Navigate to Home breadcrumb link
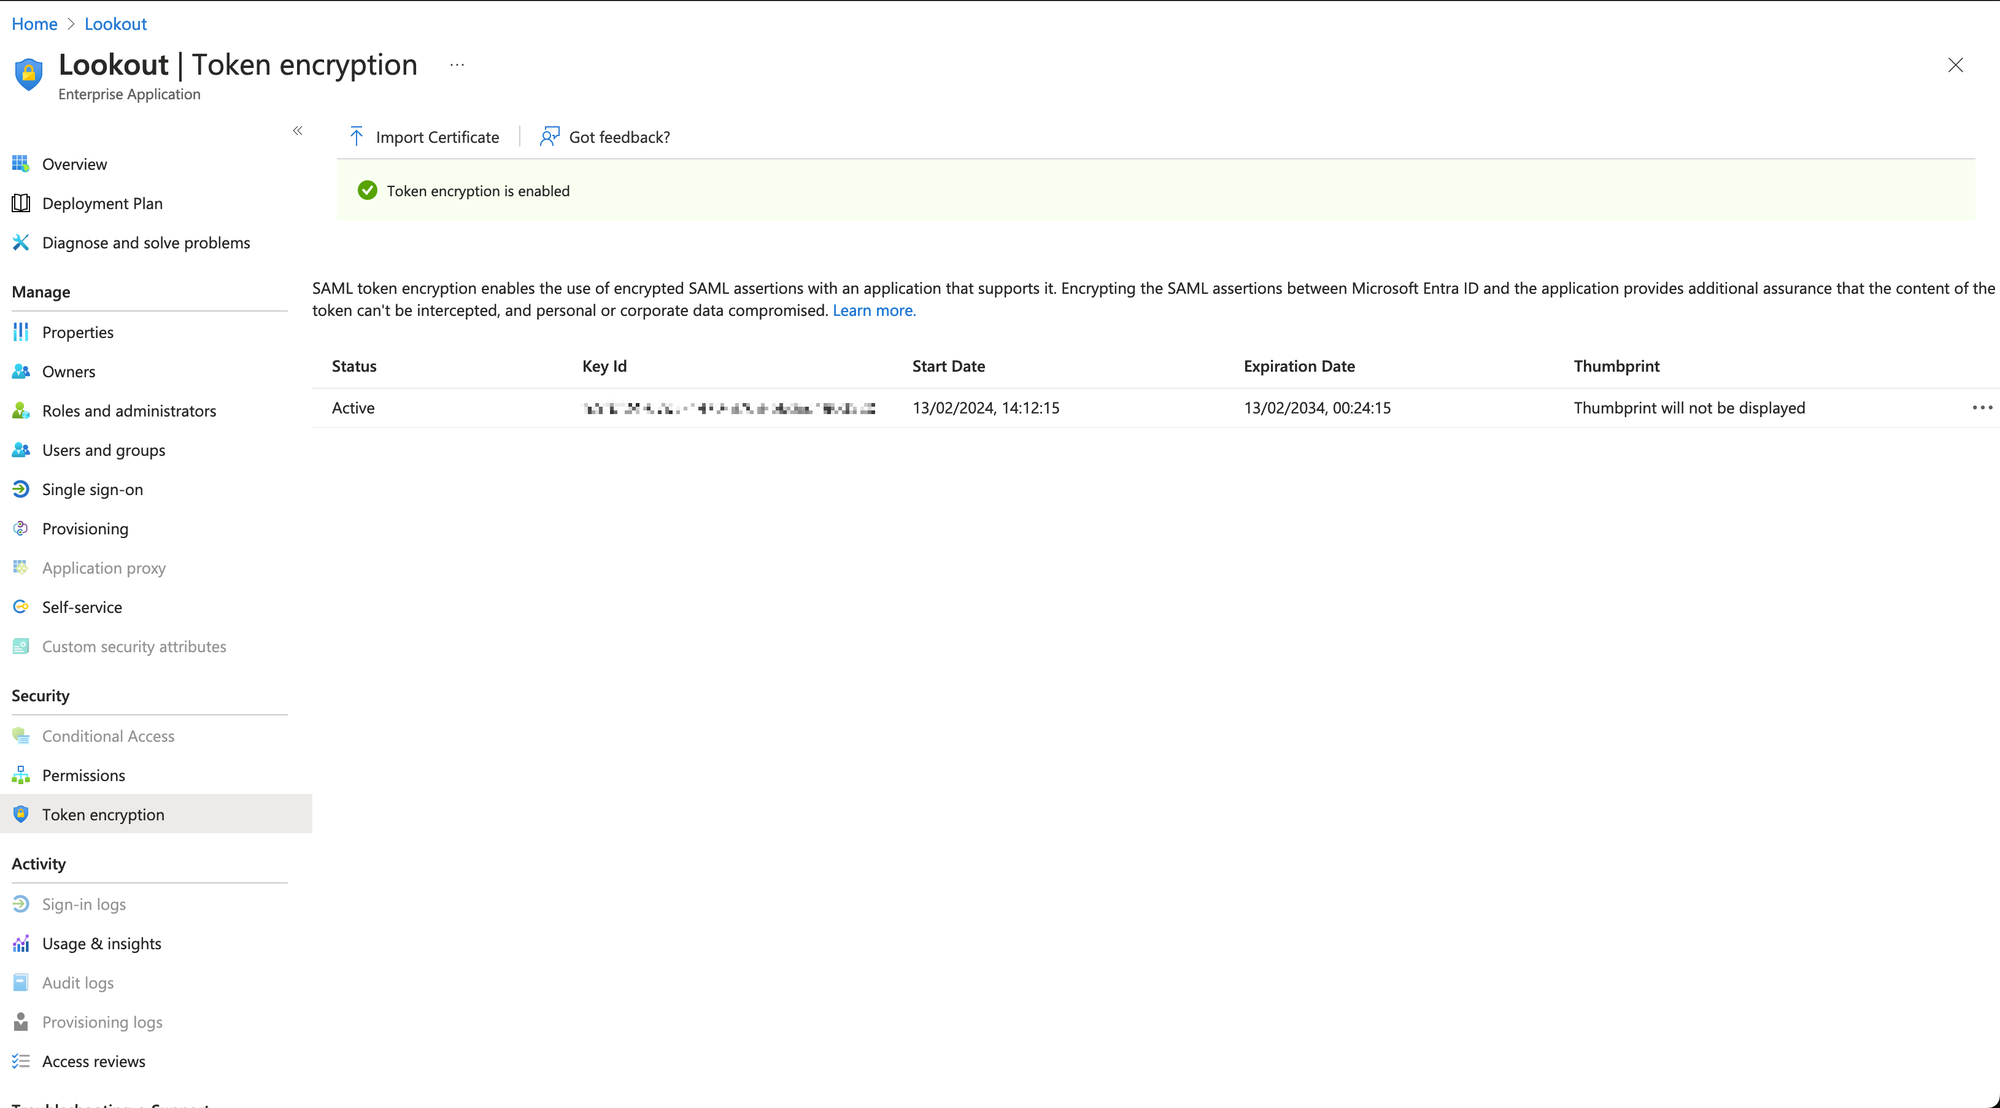 pos(34,24)
